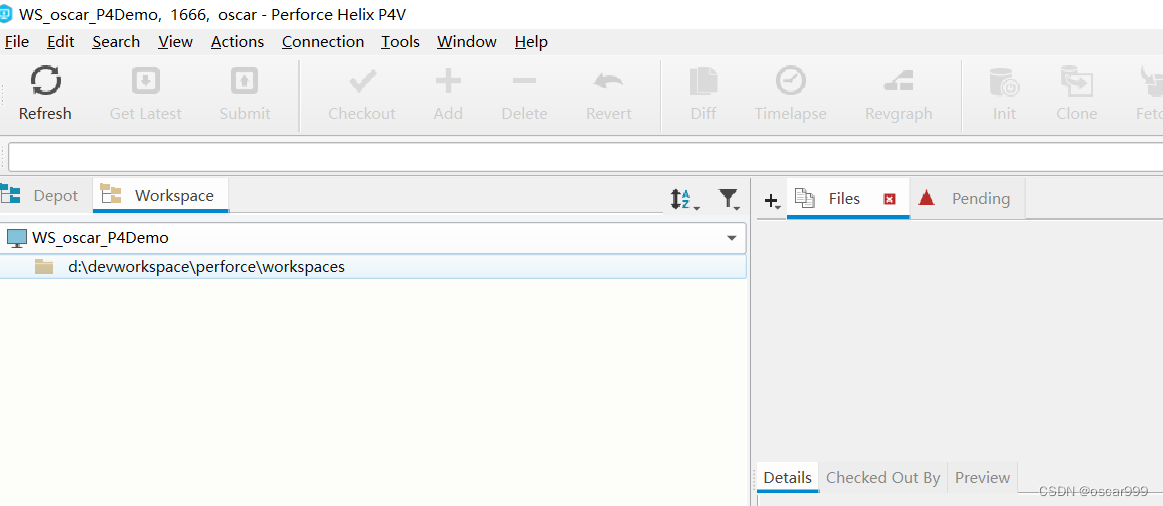Switch to the Workspace tab
Image resolution: width=1163 pixels, height=506 pixels.
pyautogui.click(x=161, y=196)
